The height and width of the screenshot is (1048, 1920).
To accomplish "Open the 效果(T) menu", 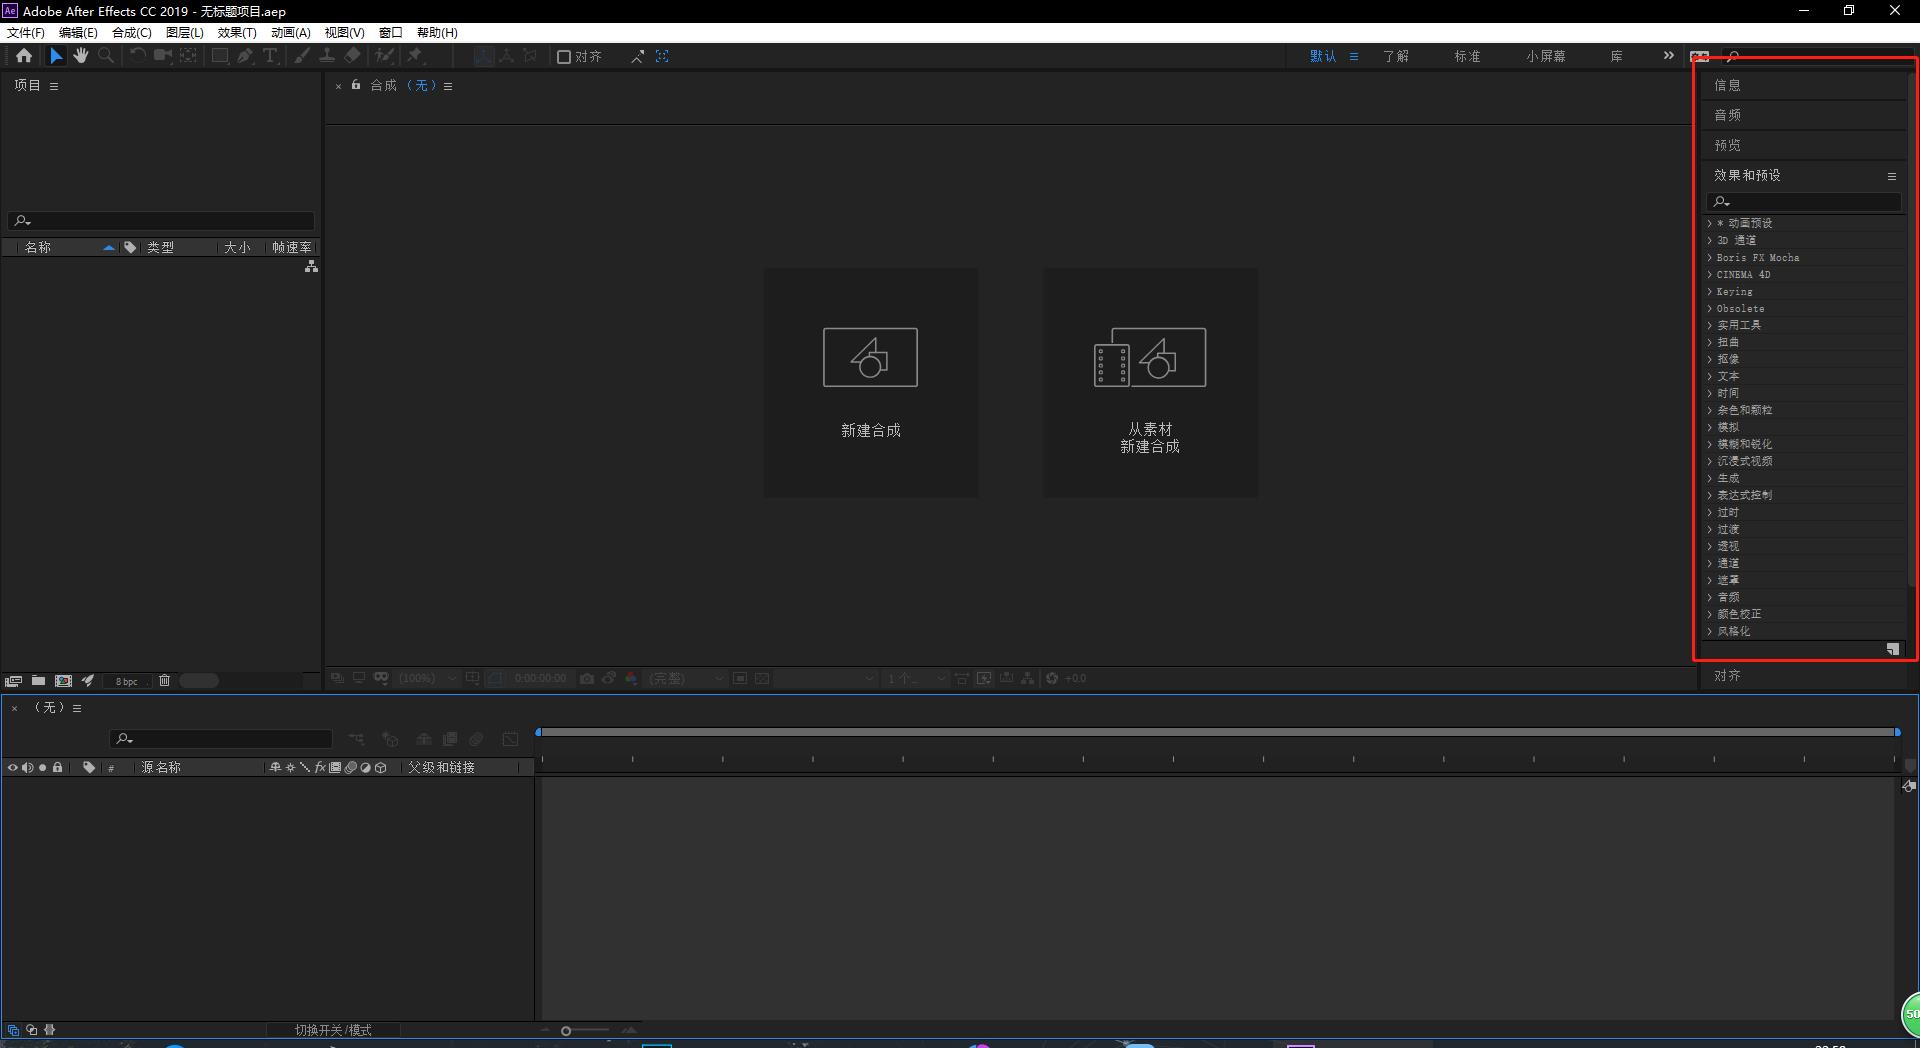I will (x=237, y=32).
